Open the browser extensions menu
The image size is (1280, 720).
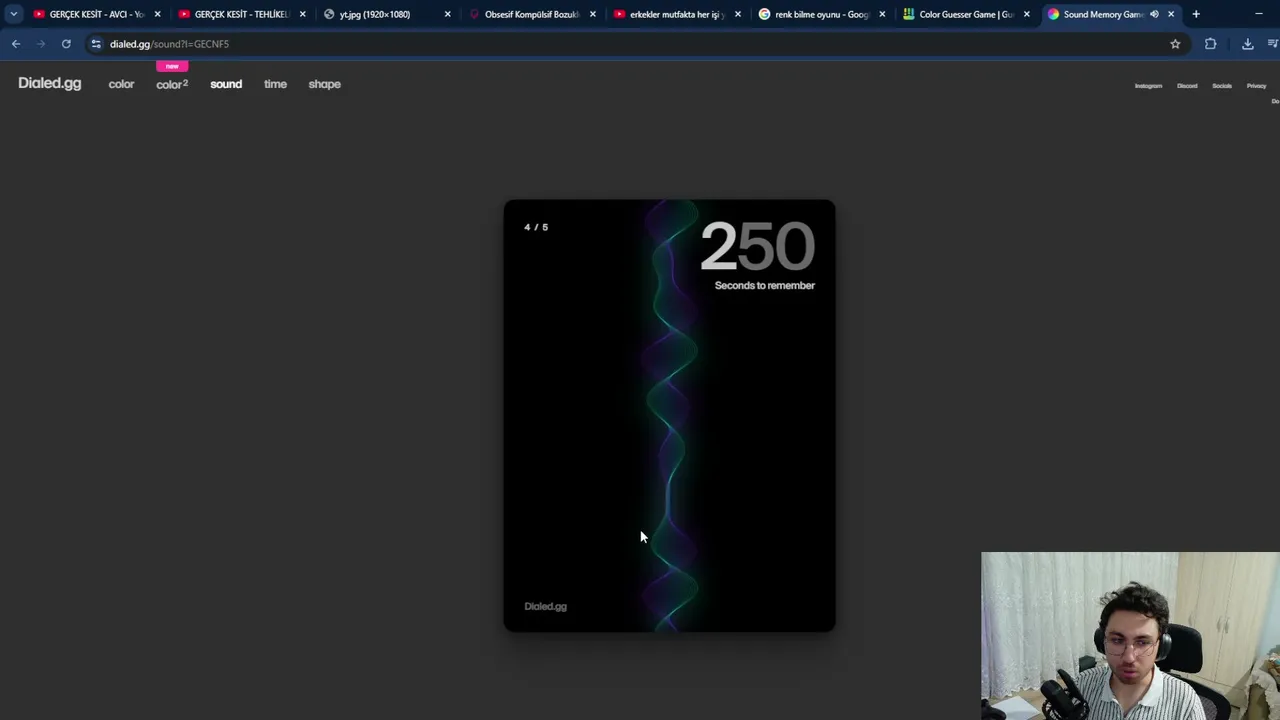pos(1210,44)
